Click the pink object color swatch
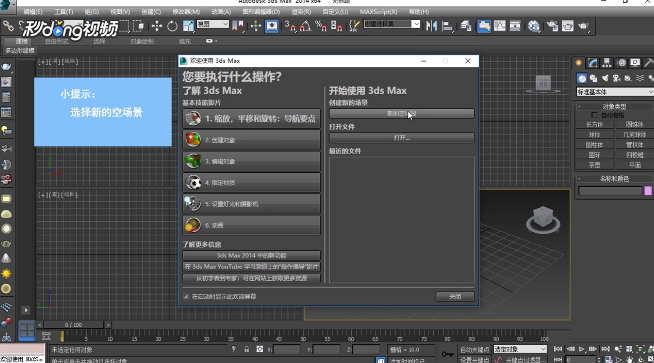This screenshot has height=363, width=654. pyautogui.click(x=648, y=191)
